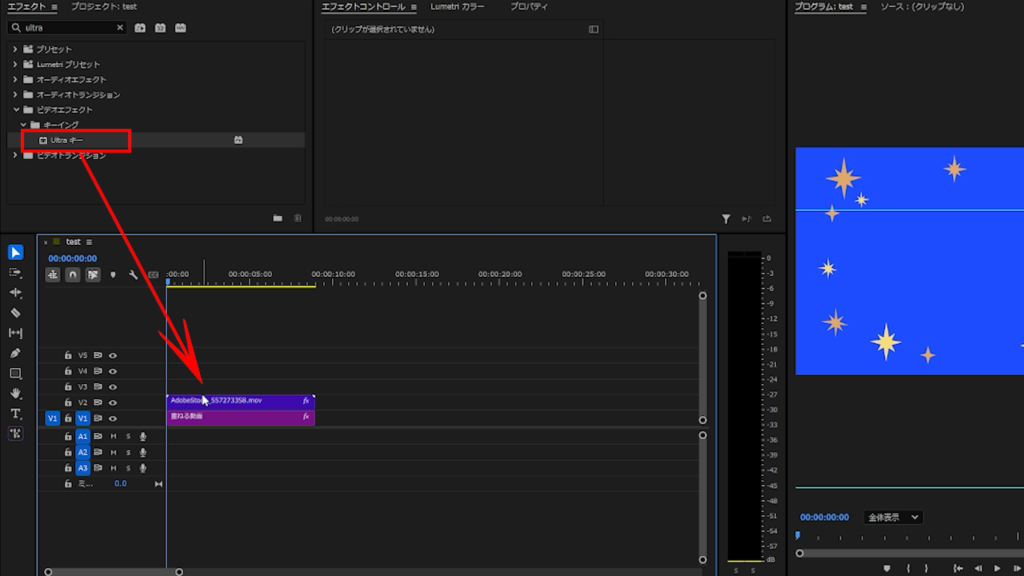1024x576 pixels.
Task: Toggle Linked Selection in timeline
Action: click(93, 275)
